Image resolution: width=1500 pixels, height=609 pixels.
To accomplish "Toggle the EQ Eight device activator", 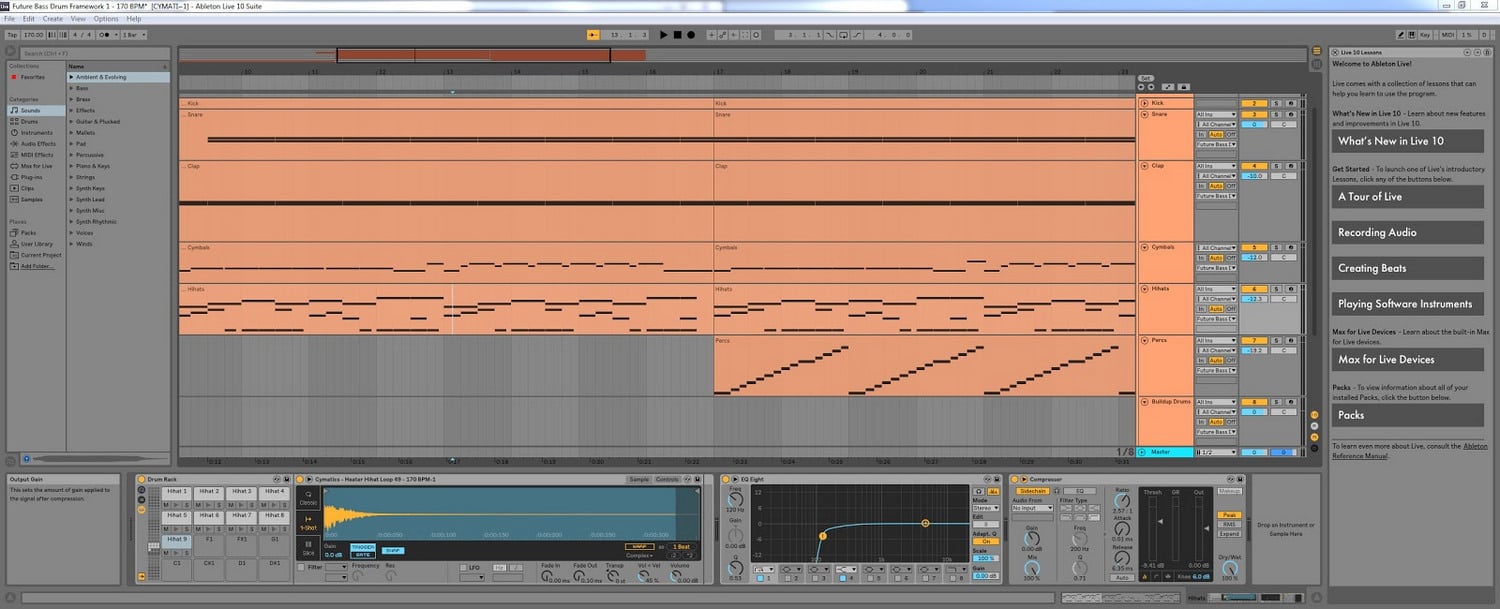I will [727, 479].
